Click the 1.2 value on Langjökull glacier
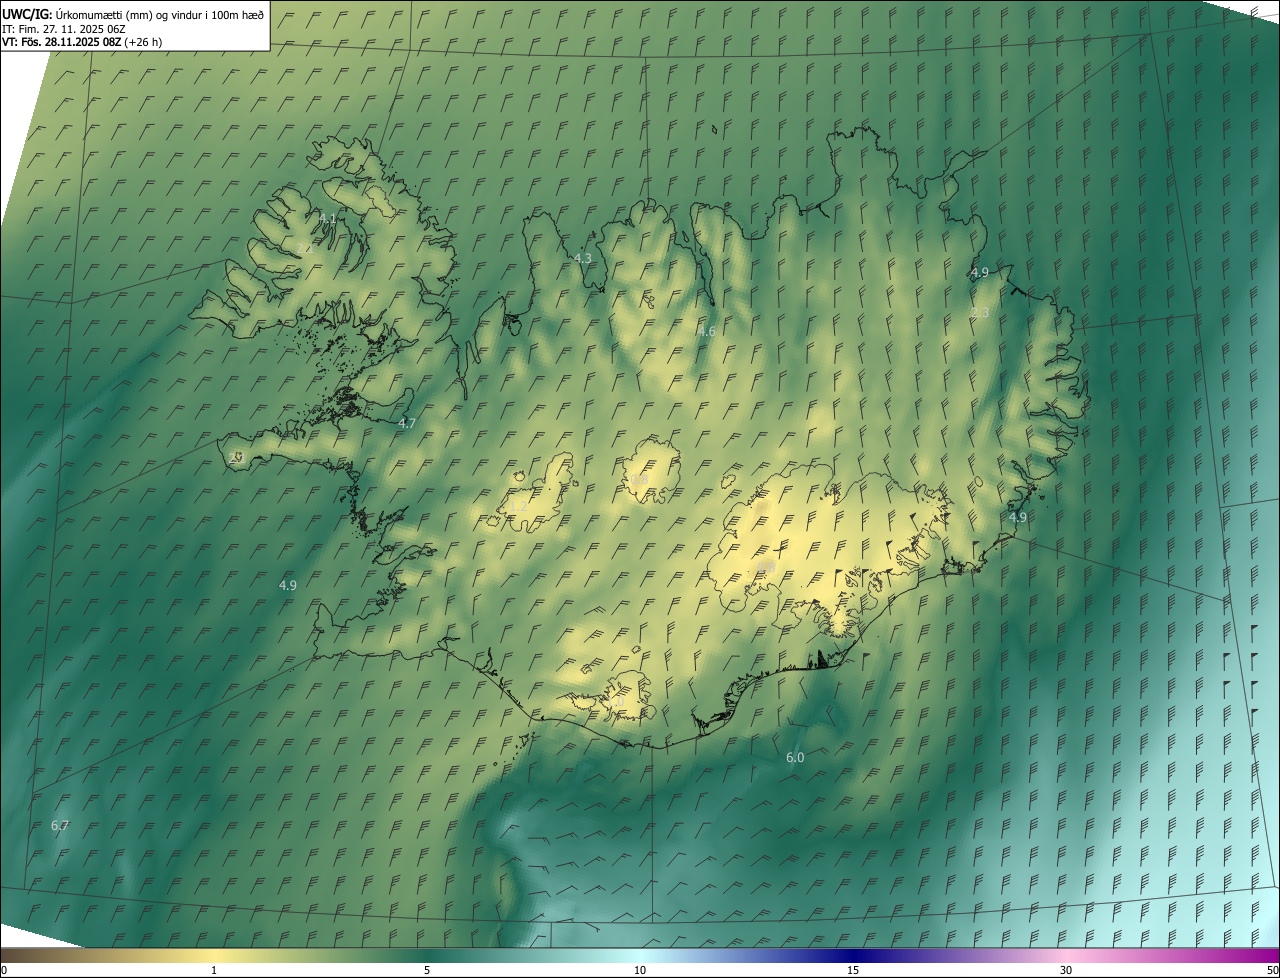This screenshot has height=978, width=1280. 519,507
